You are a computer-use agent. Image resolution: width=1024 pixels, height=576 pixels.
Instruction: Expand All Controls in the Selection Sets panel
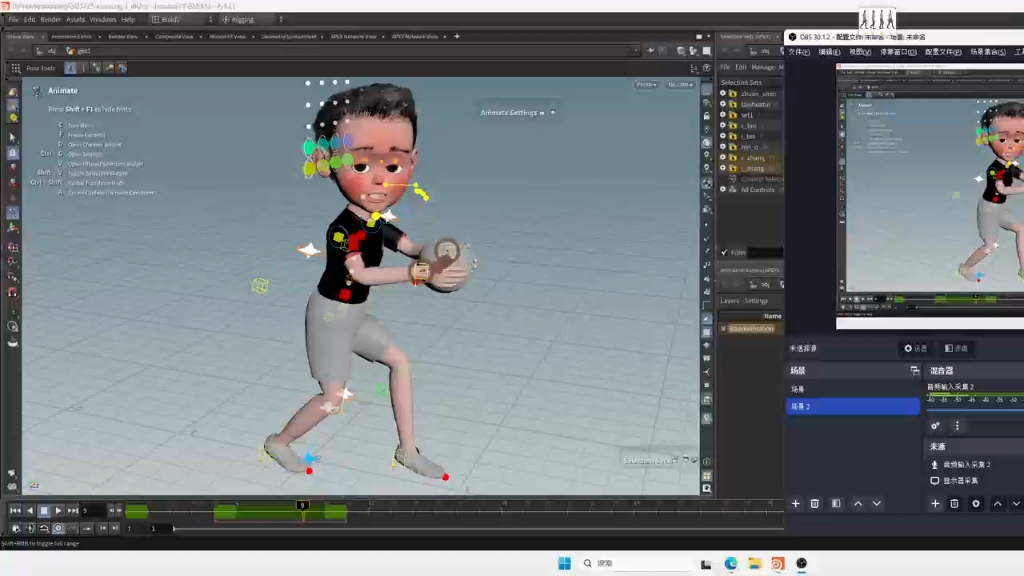(723, 190)
